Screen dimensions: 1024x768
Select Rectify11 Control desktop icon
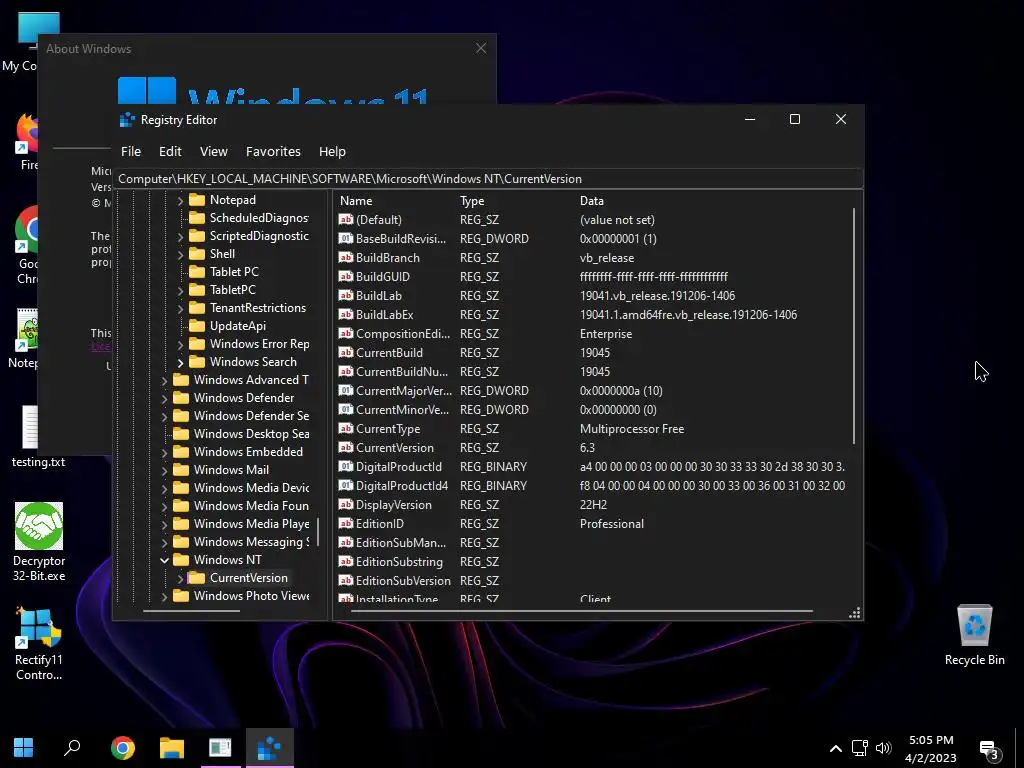tap(39, 645)
